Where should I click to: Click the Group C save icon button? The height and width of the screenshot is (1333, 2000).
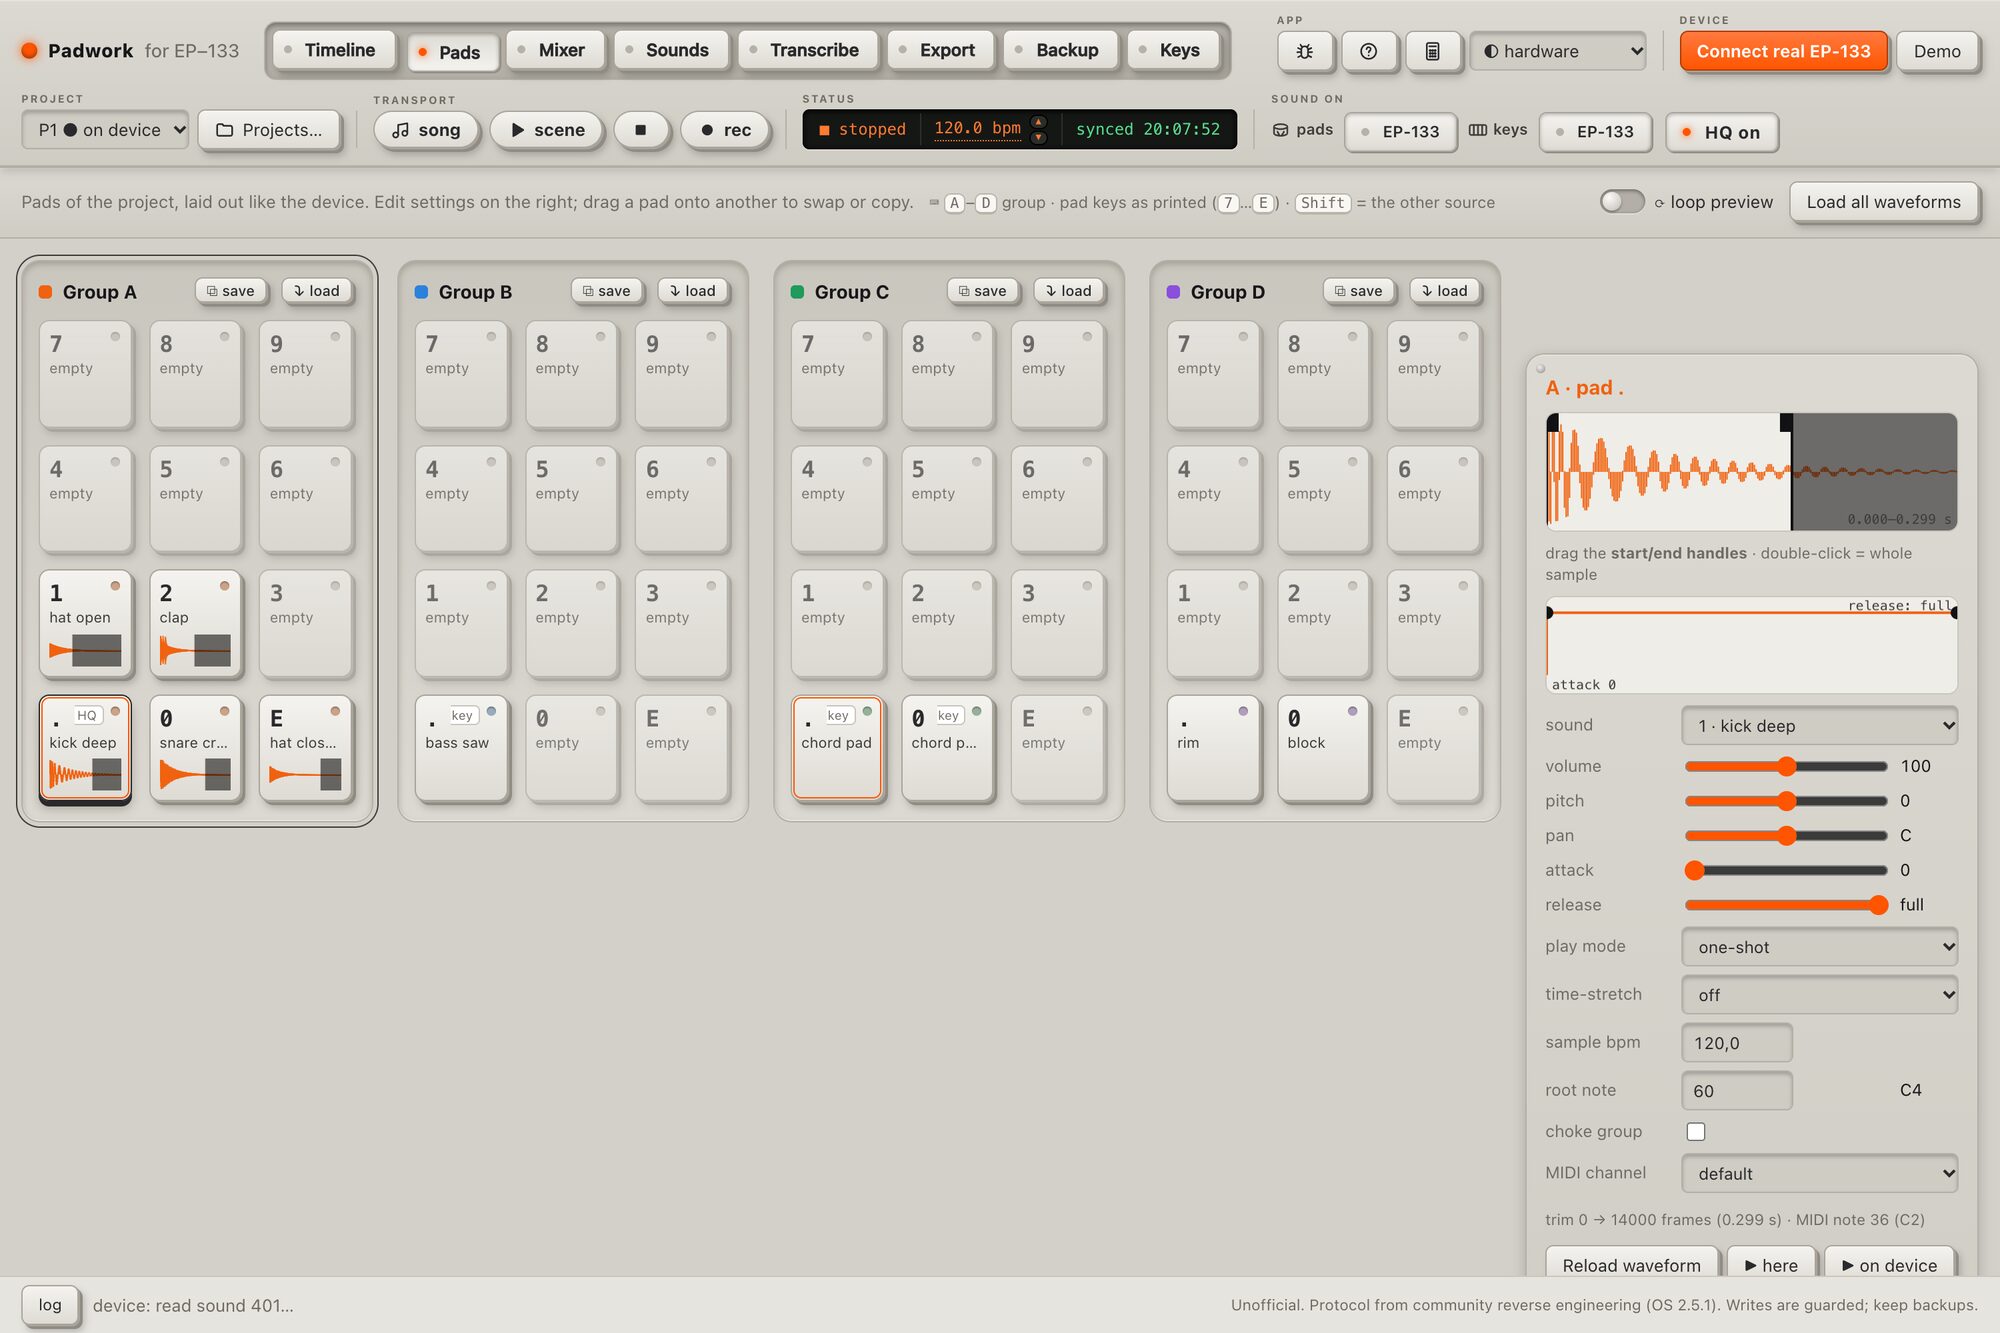click(982, 291)
